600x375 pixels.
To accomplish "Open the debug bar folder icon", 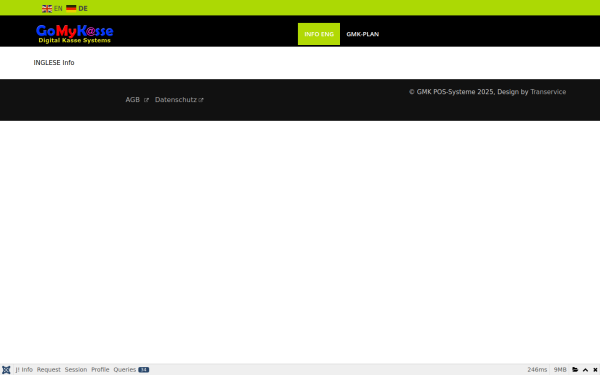I will click(575, 370).
